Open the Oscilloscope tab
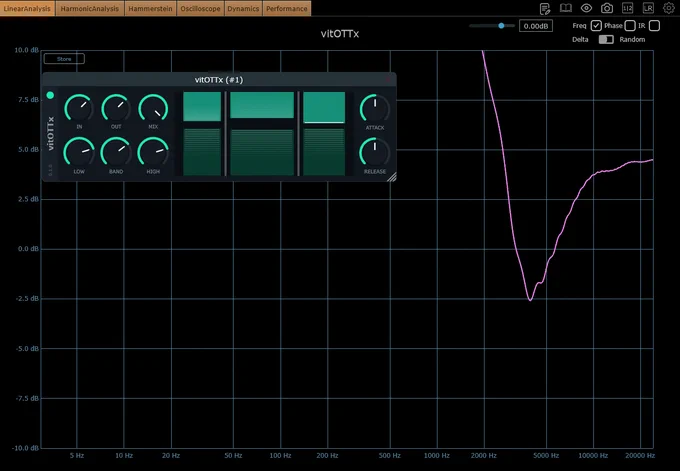This screenshot has width=680, height=471. pyautogui.click(x=200, y=8)
